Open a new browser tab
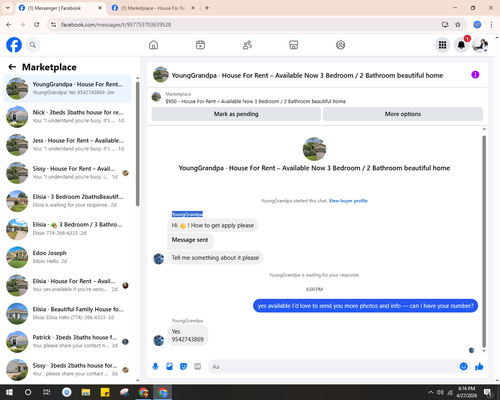 pyautogui.click(x=207, y=8)
